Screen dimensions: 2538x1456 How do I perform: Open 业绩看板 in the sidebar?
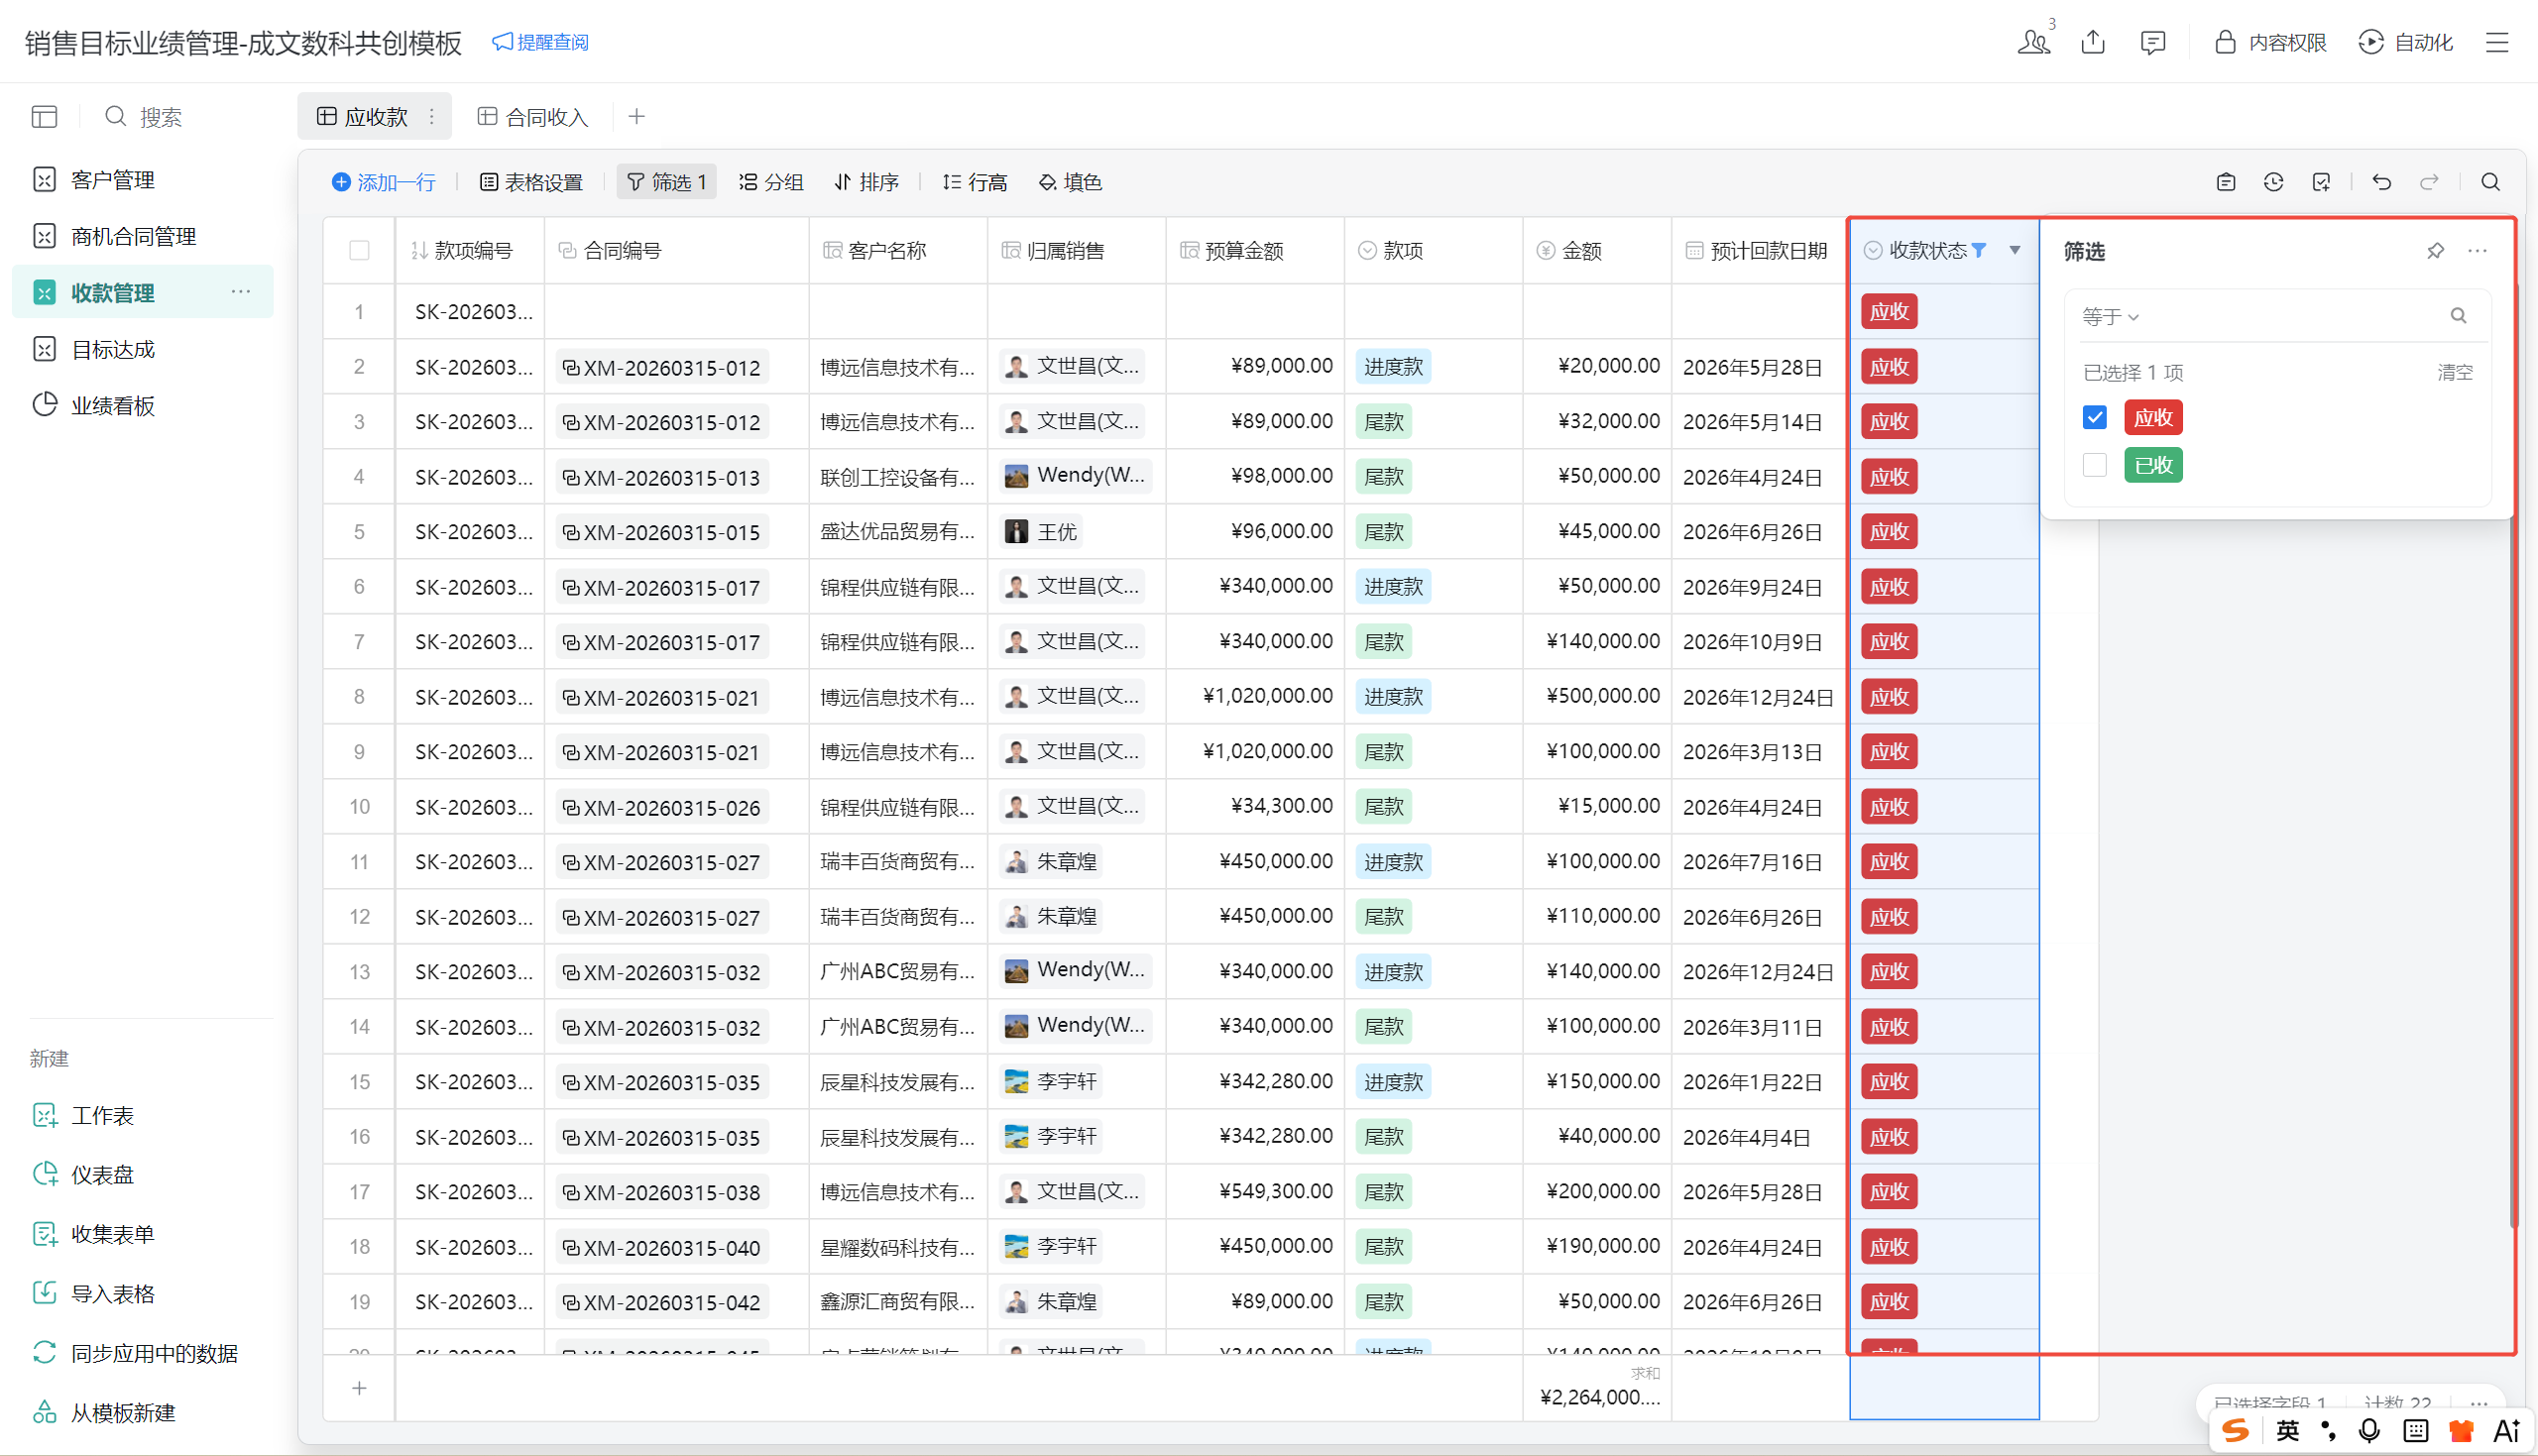pos(112,406)
